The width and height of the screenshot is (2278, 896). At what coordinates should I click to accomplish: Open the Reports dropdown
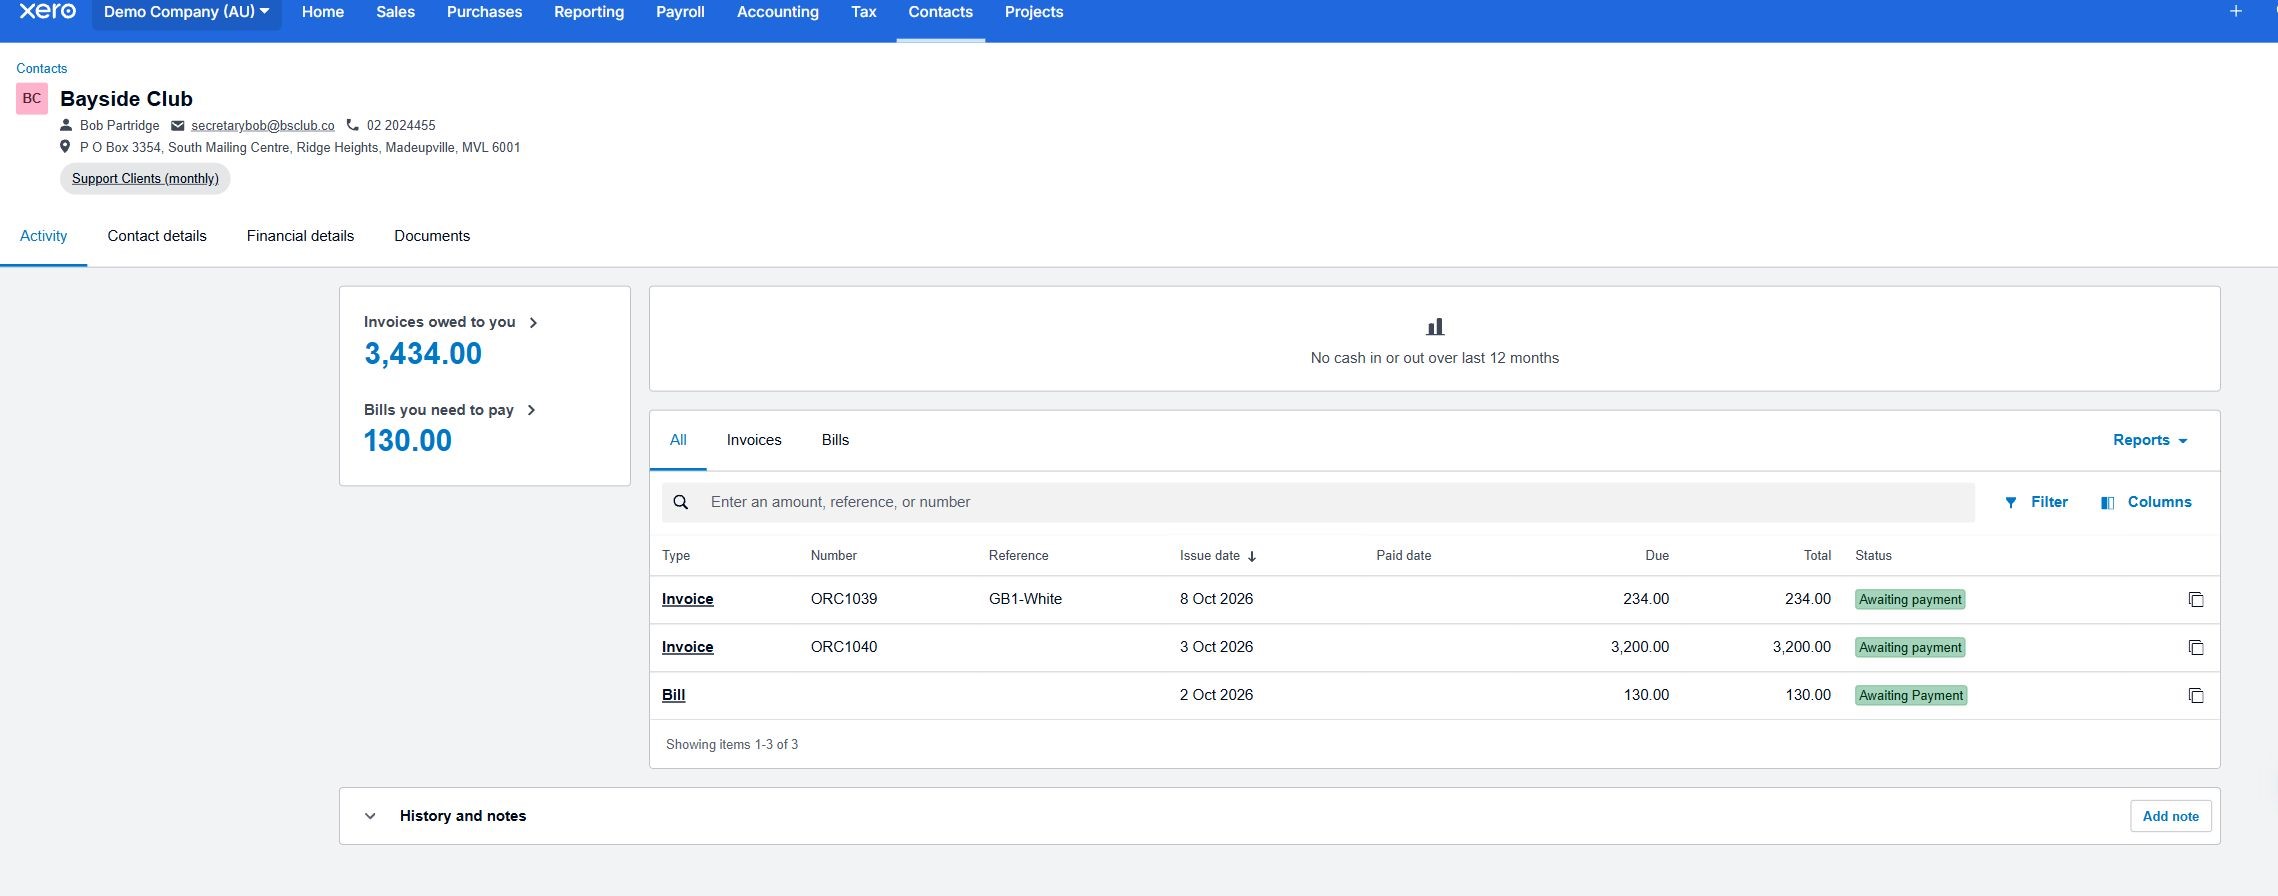coord(2150,440)
